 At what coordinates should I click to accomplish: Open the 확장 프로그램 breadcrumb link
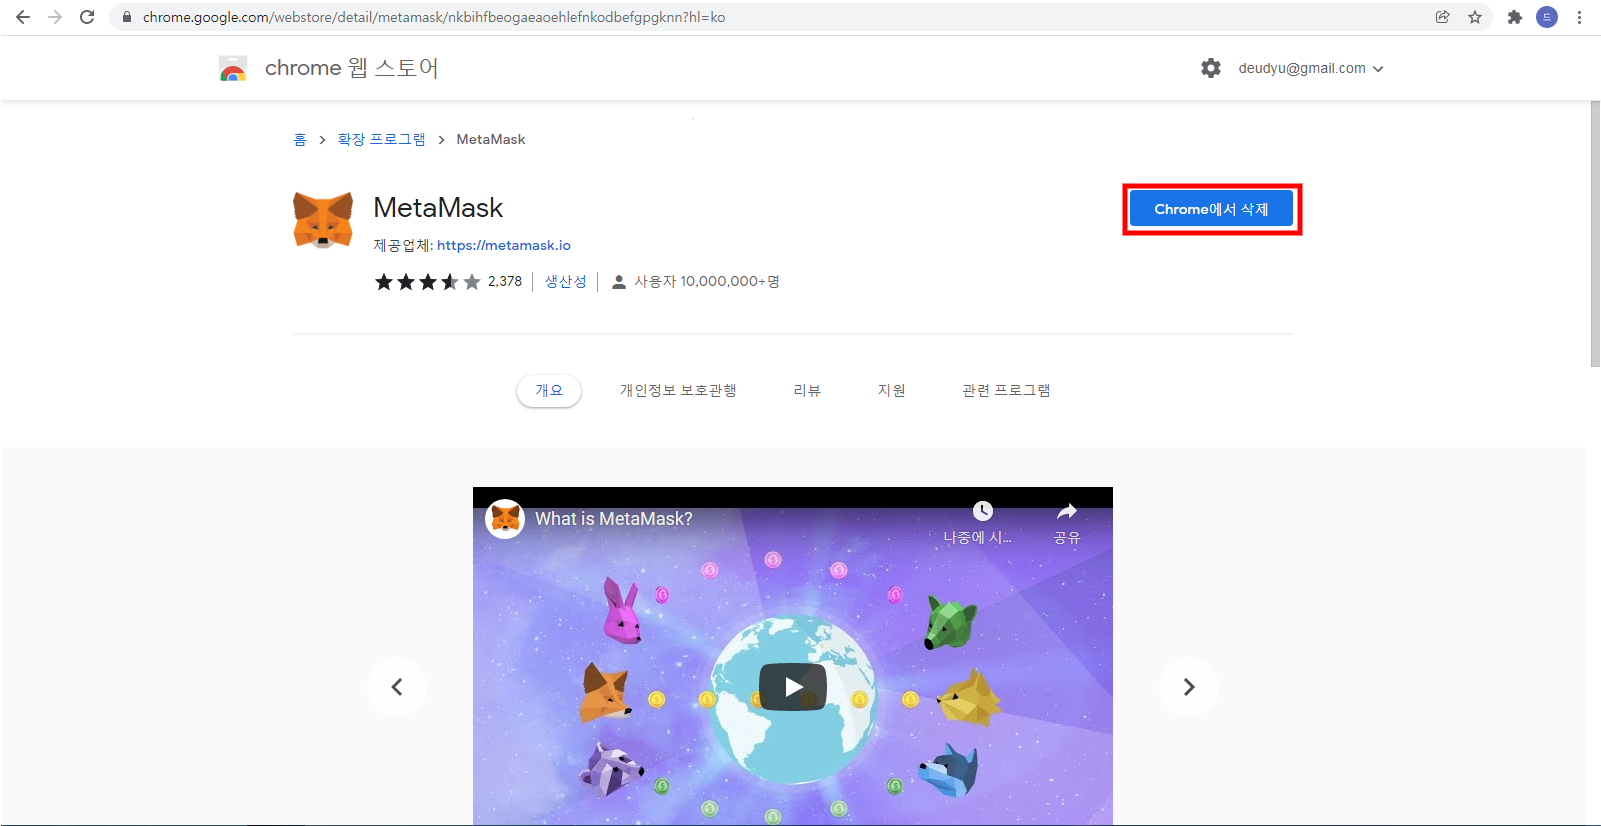pos(381,139)
